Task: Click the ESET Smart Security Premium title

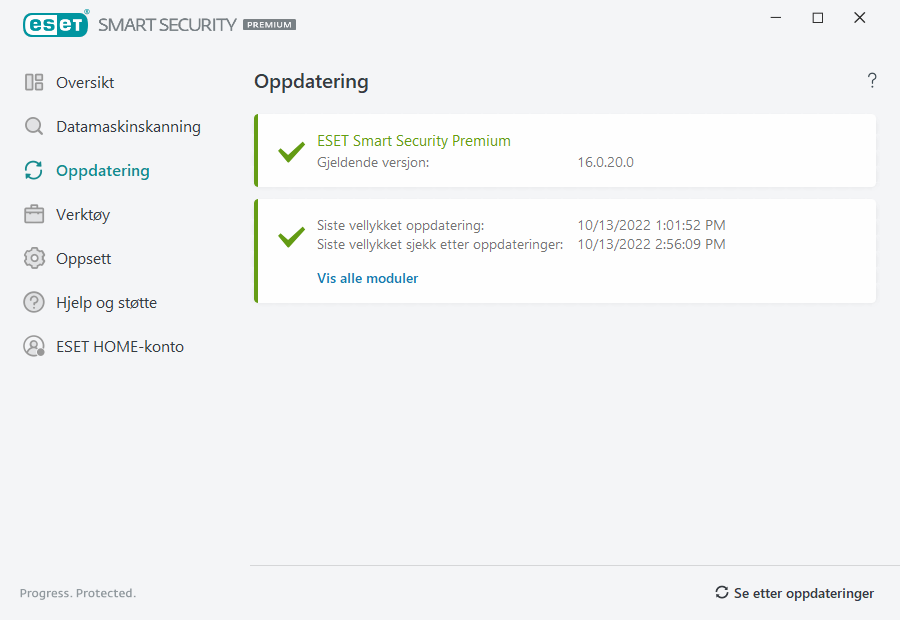Action: coord(414,141)
